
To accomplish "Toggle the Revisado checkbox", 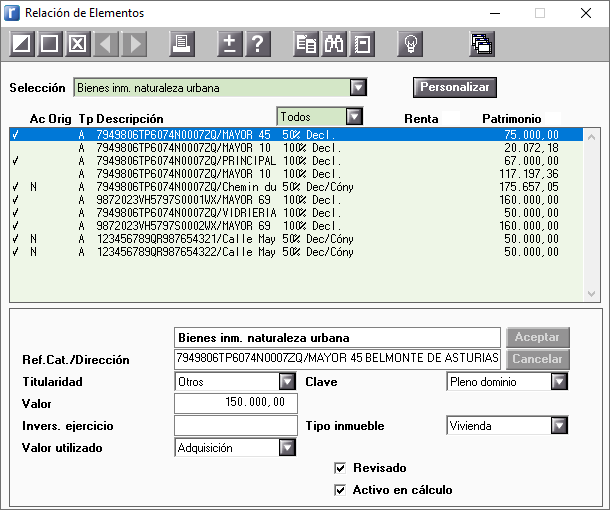I will (340, 468).
